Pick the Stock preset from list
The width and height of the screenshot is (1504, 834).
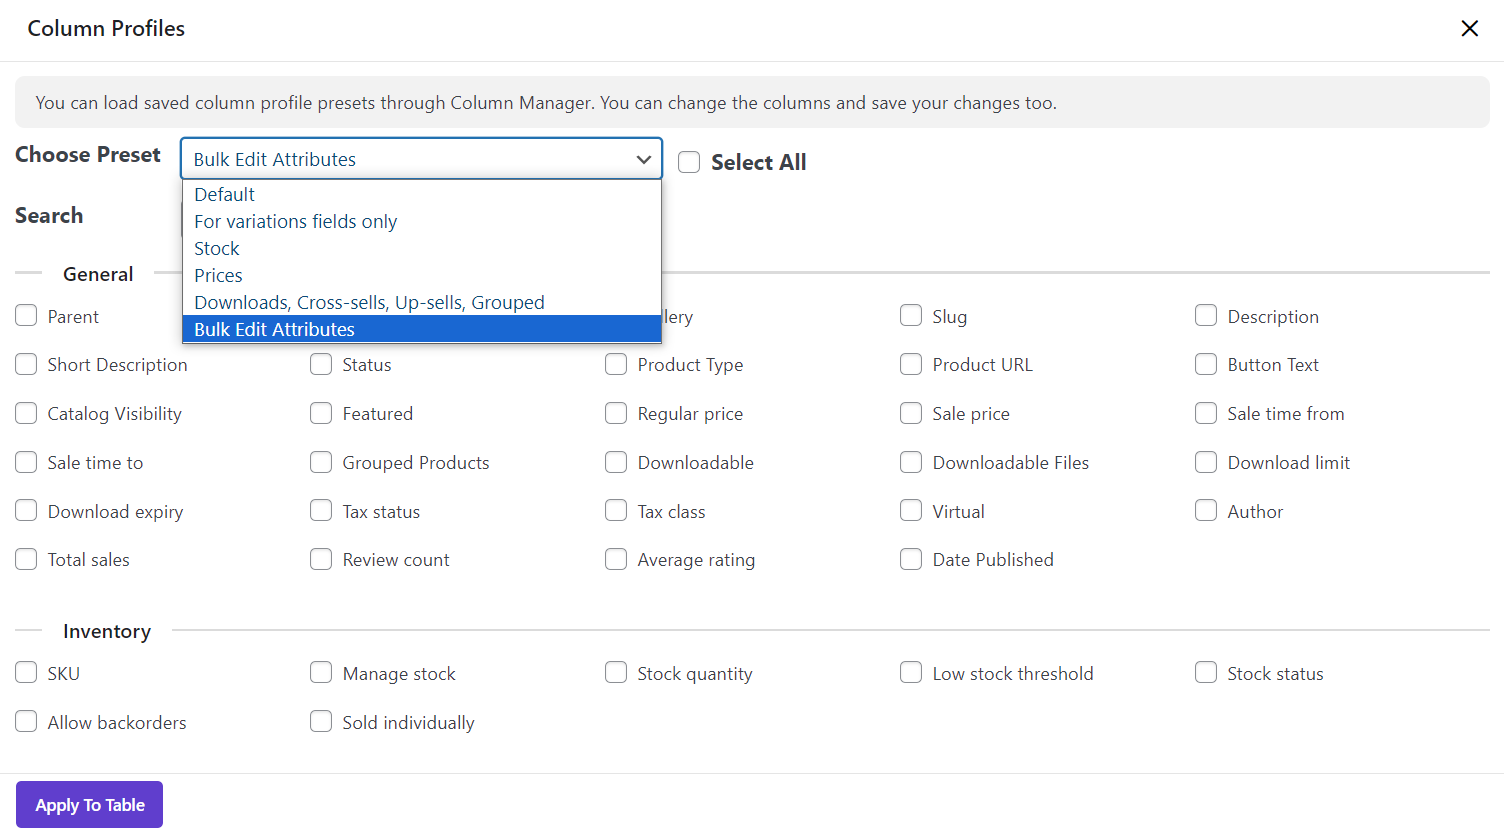(x=217, y=248)
